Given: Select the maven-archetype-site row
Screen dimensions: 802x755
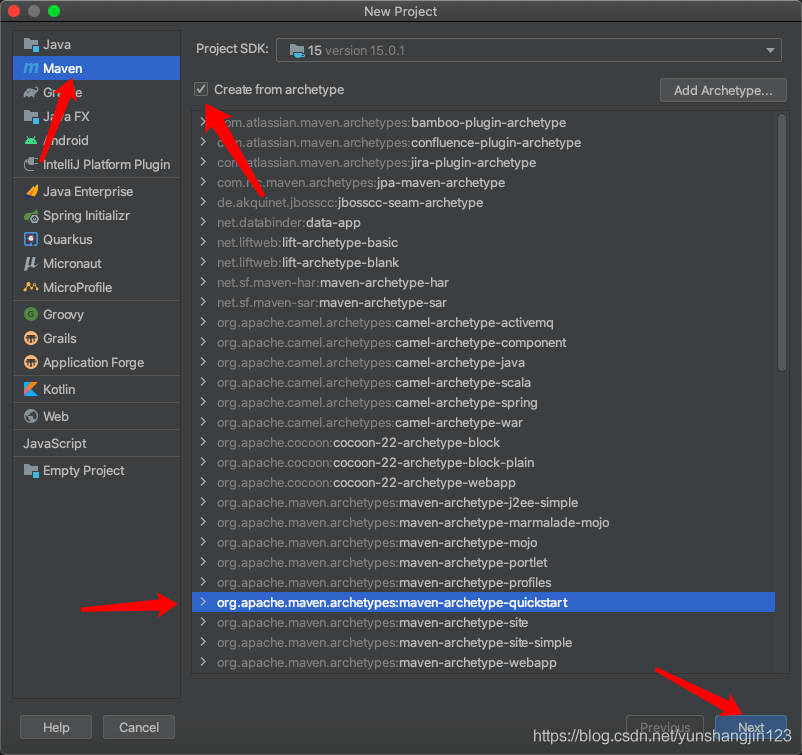Looking at the screenshot, I should (483, 622).
